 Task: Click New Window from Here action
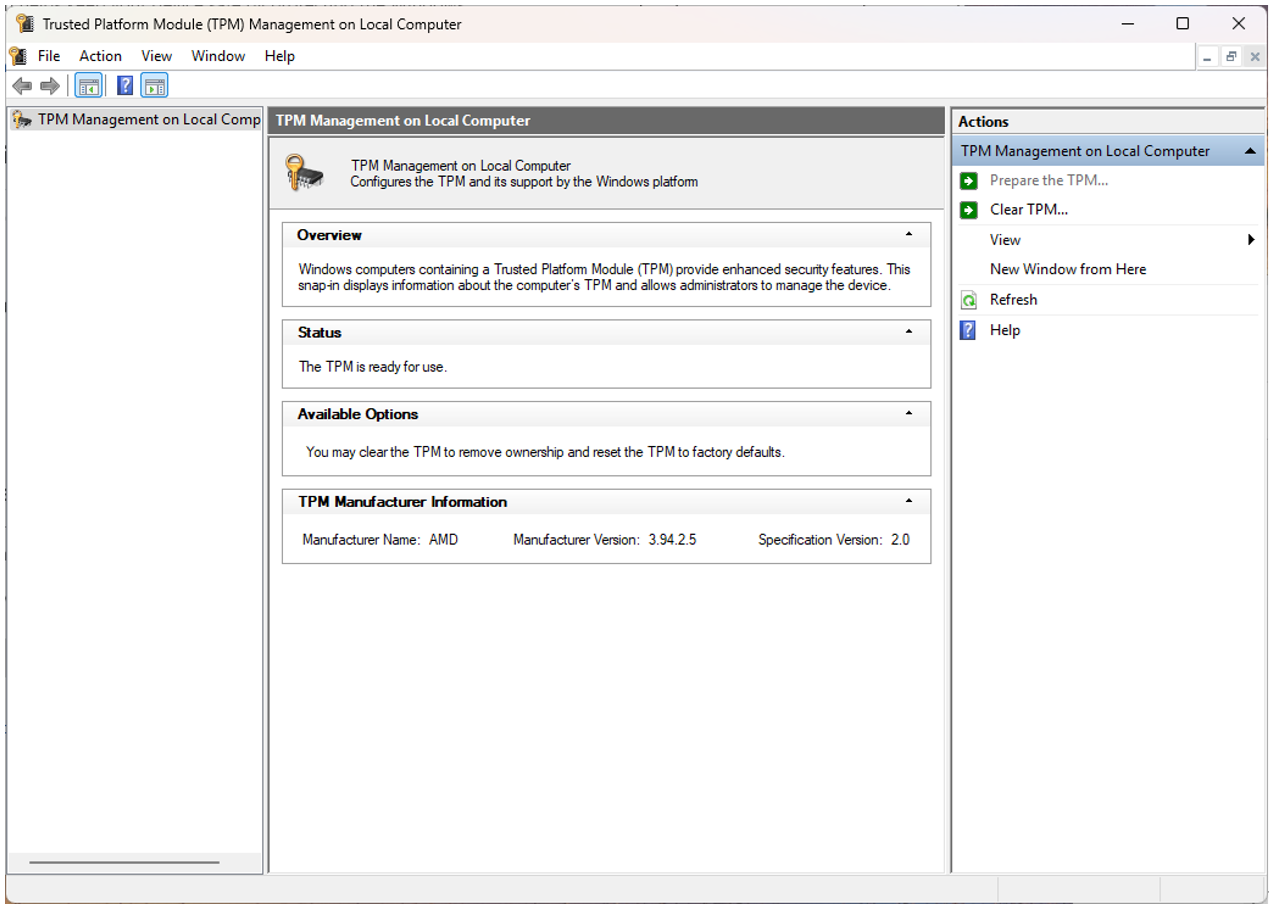(1067, 269)
